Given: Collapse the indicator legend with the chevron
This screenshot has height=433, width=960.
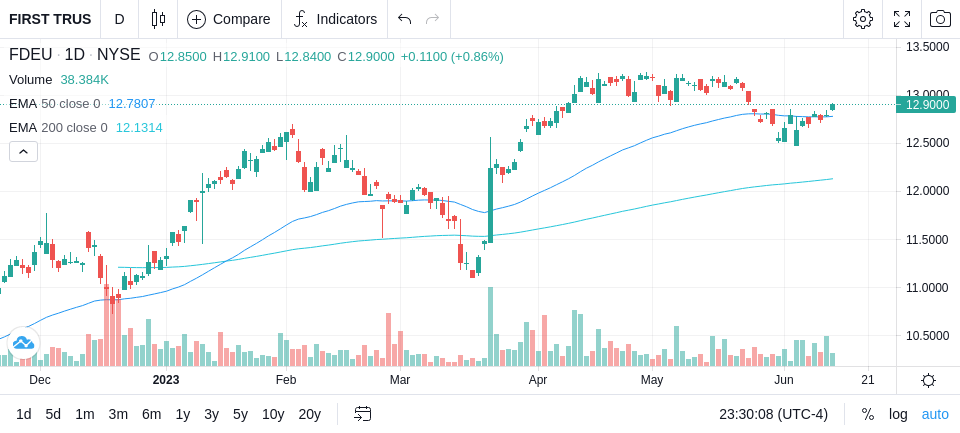Looking at the screenshot, I should tap(23, 151).
